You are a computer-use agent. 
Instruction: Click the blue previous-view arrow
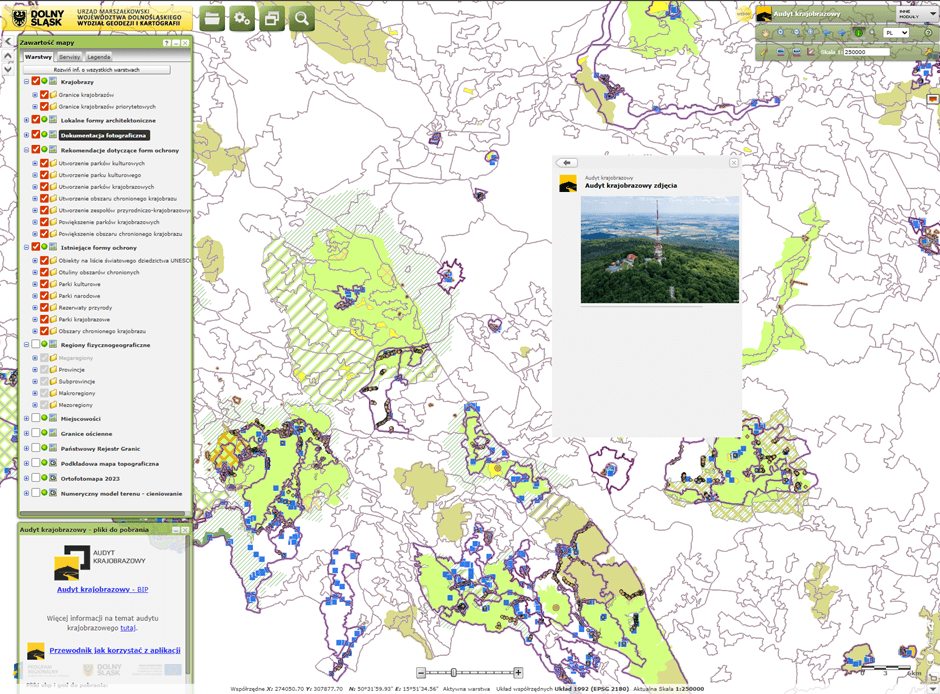(x=827, y=33)
